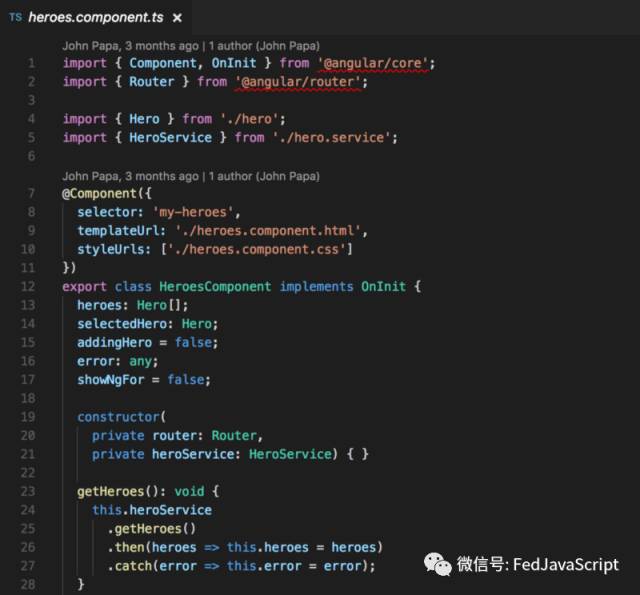Click the './heroes.component.css' style path
This screenshot has height=595, width=640.
click(x=257, y=249)
